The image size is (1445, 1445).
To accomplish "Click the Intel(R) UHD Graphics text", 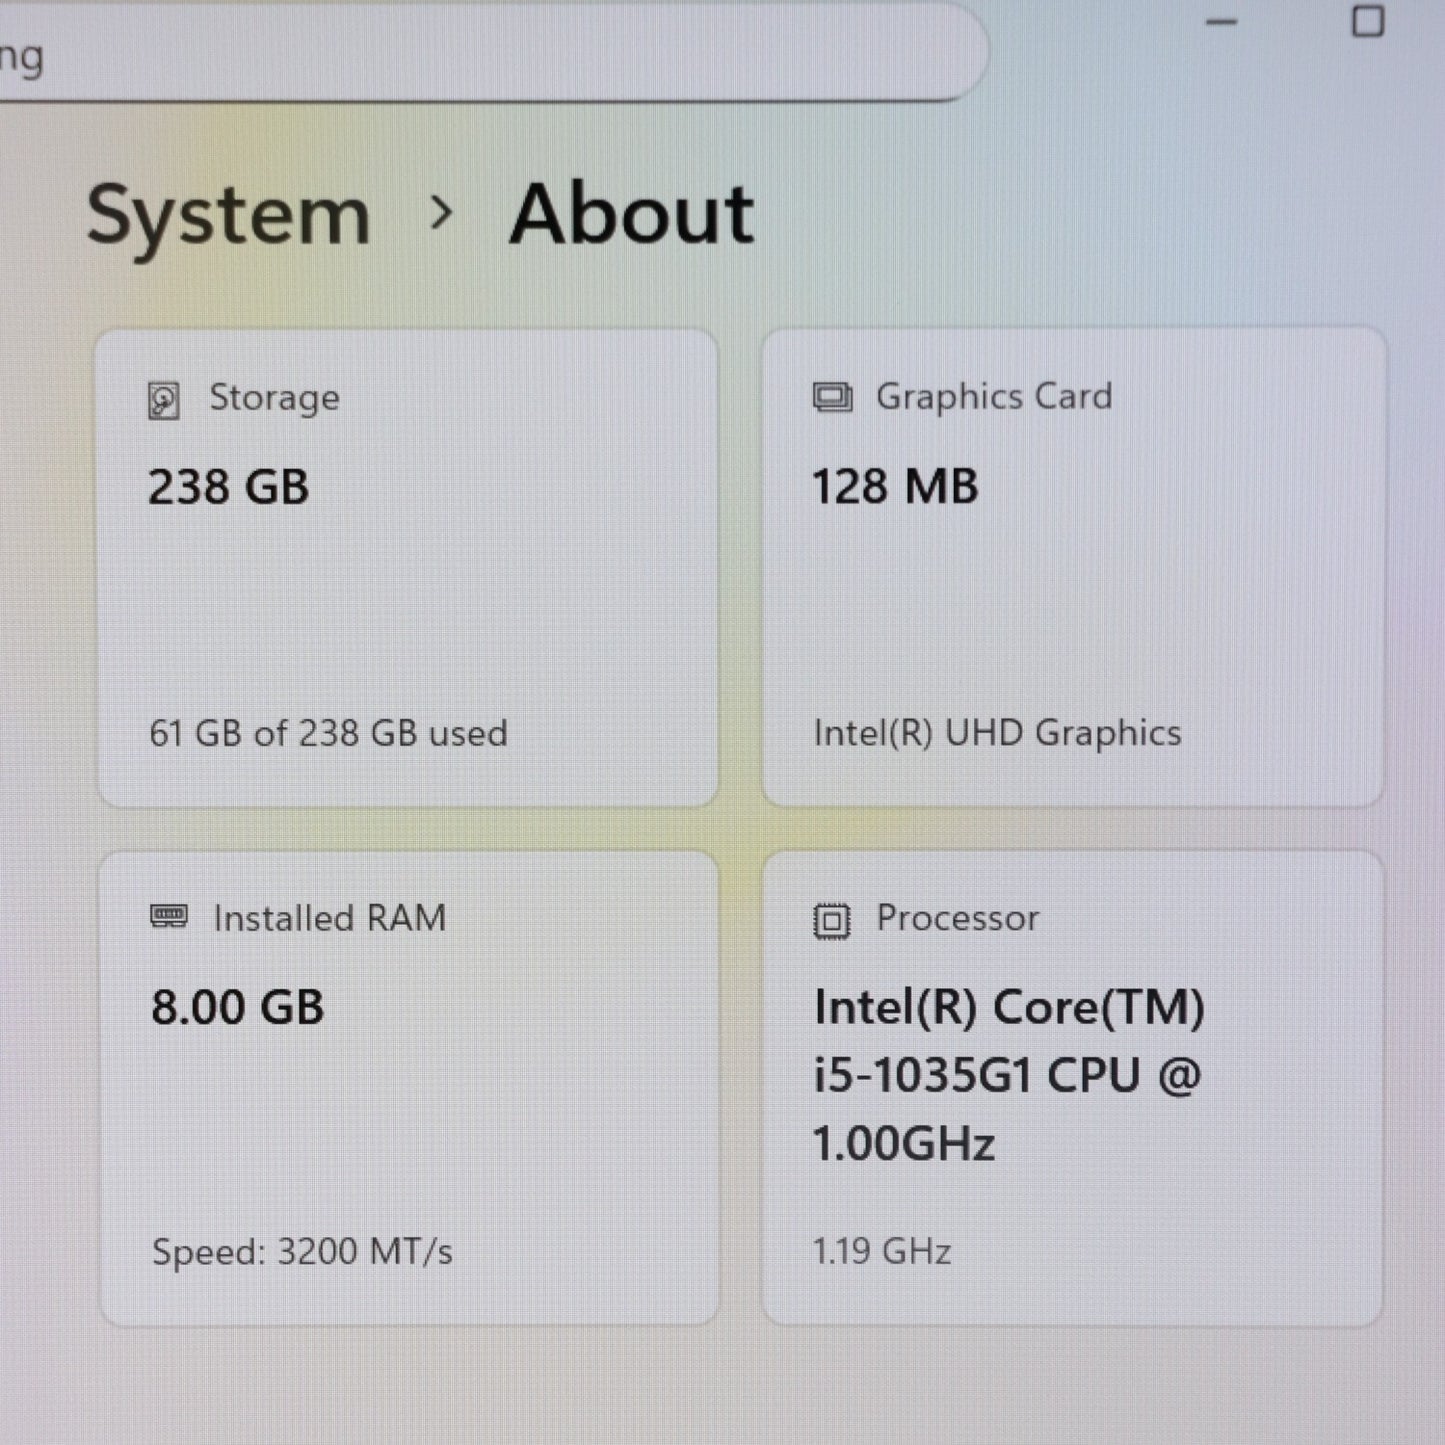I will (x=997, y=733).
